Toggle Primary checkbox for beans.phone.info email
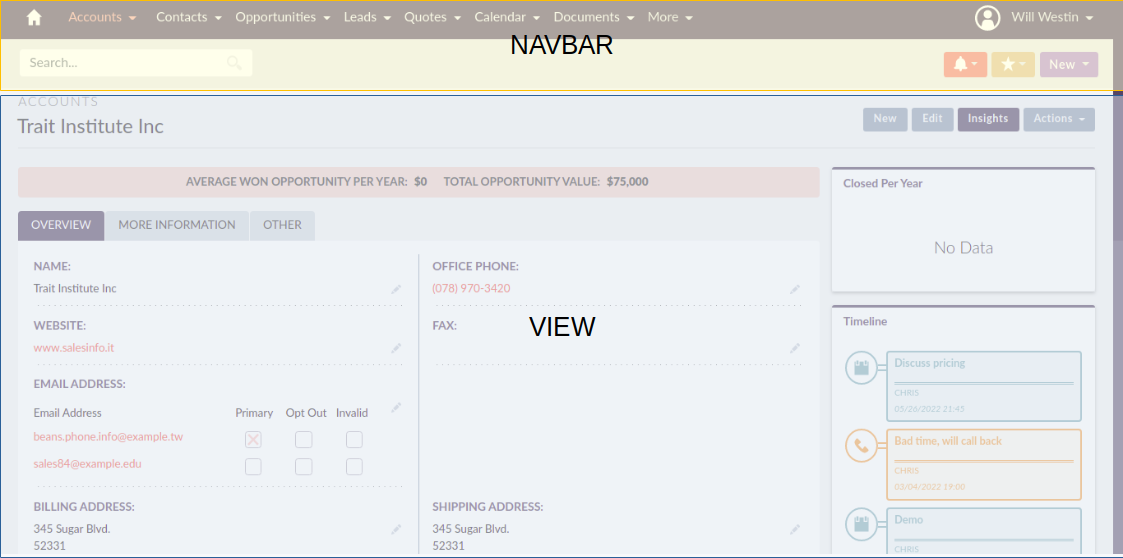Viewport: 1123px width, 558px height. tap(253, 439)
